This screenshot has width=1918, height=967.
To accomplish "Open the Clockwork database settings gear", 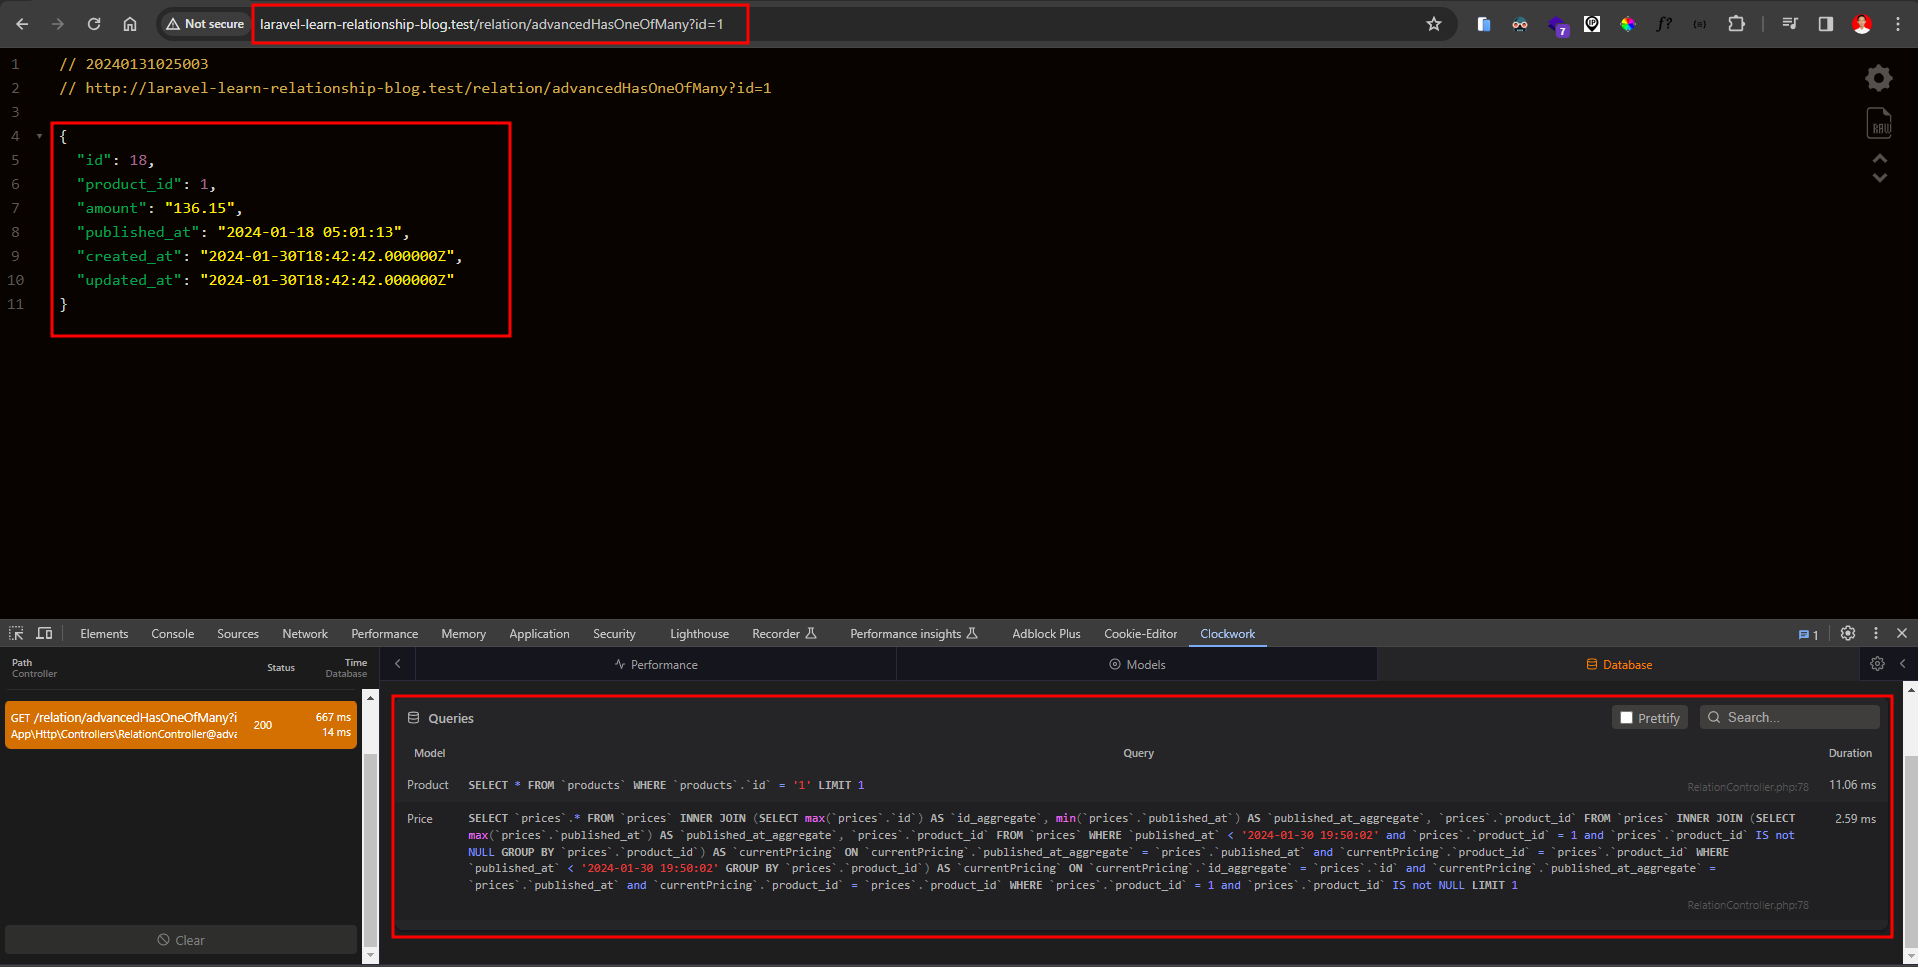I will (1877, 664).
